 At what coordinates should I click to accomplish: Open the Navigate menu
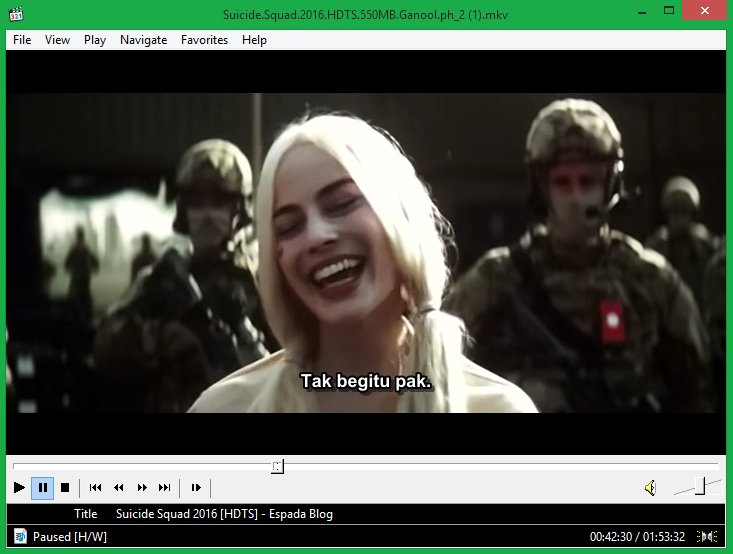tap(144, 40)
